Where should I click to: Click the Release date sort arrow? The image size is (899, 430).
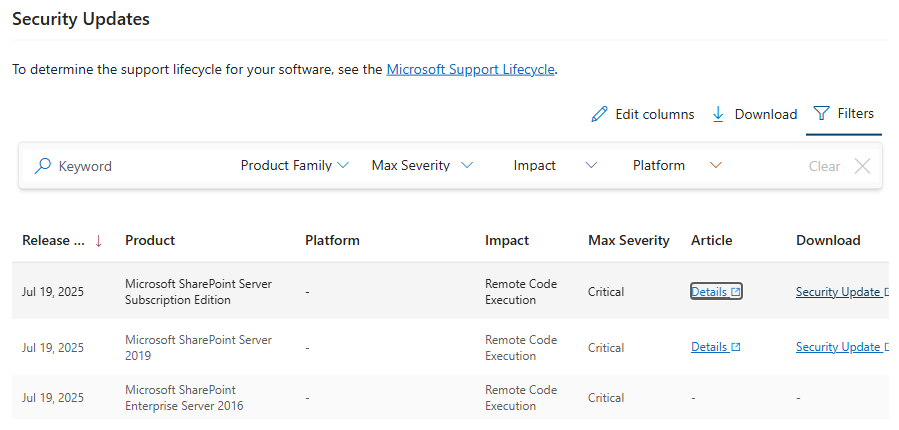[x=98, y=240]
